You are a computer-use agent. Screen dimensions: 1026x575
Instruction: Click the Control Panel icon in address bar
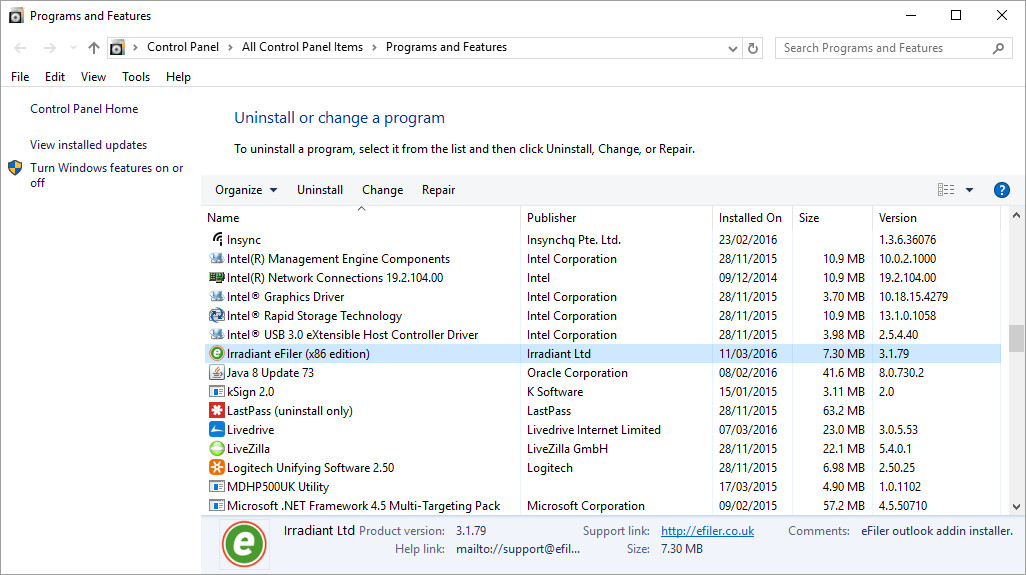coord(117,48)
